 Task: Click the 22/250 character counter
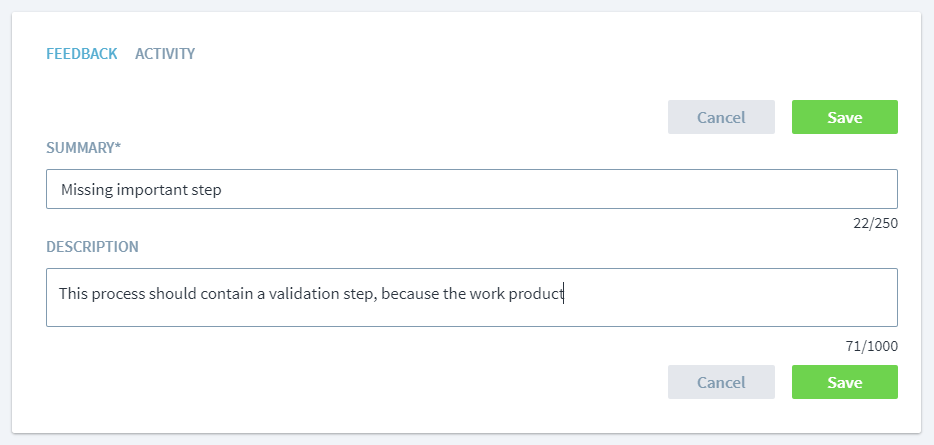click(x=875, y=223)
